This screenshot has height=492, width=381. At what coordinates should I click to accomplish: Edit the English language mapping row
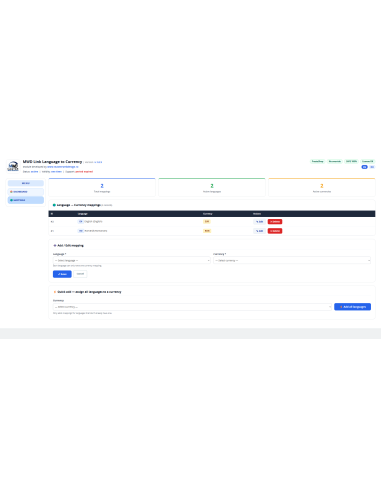pyautogui.click(x=259, y=222)
